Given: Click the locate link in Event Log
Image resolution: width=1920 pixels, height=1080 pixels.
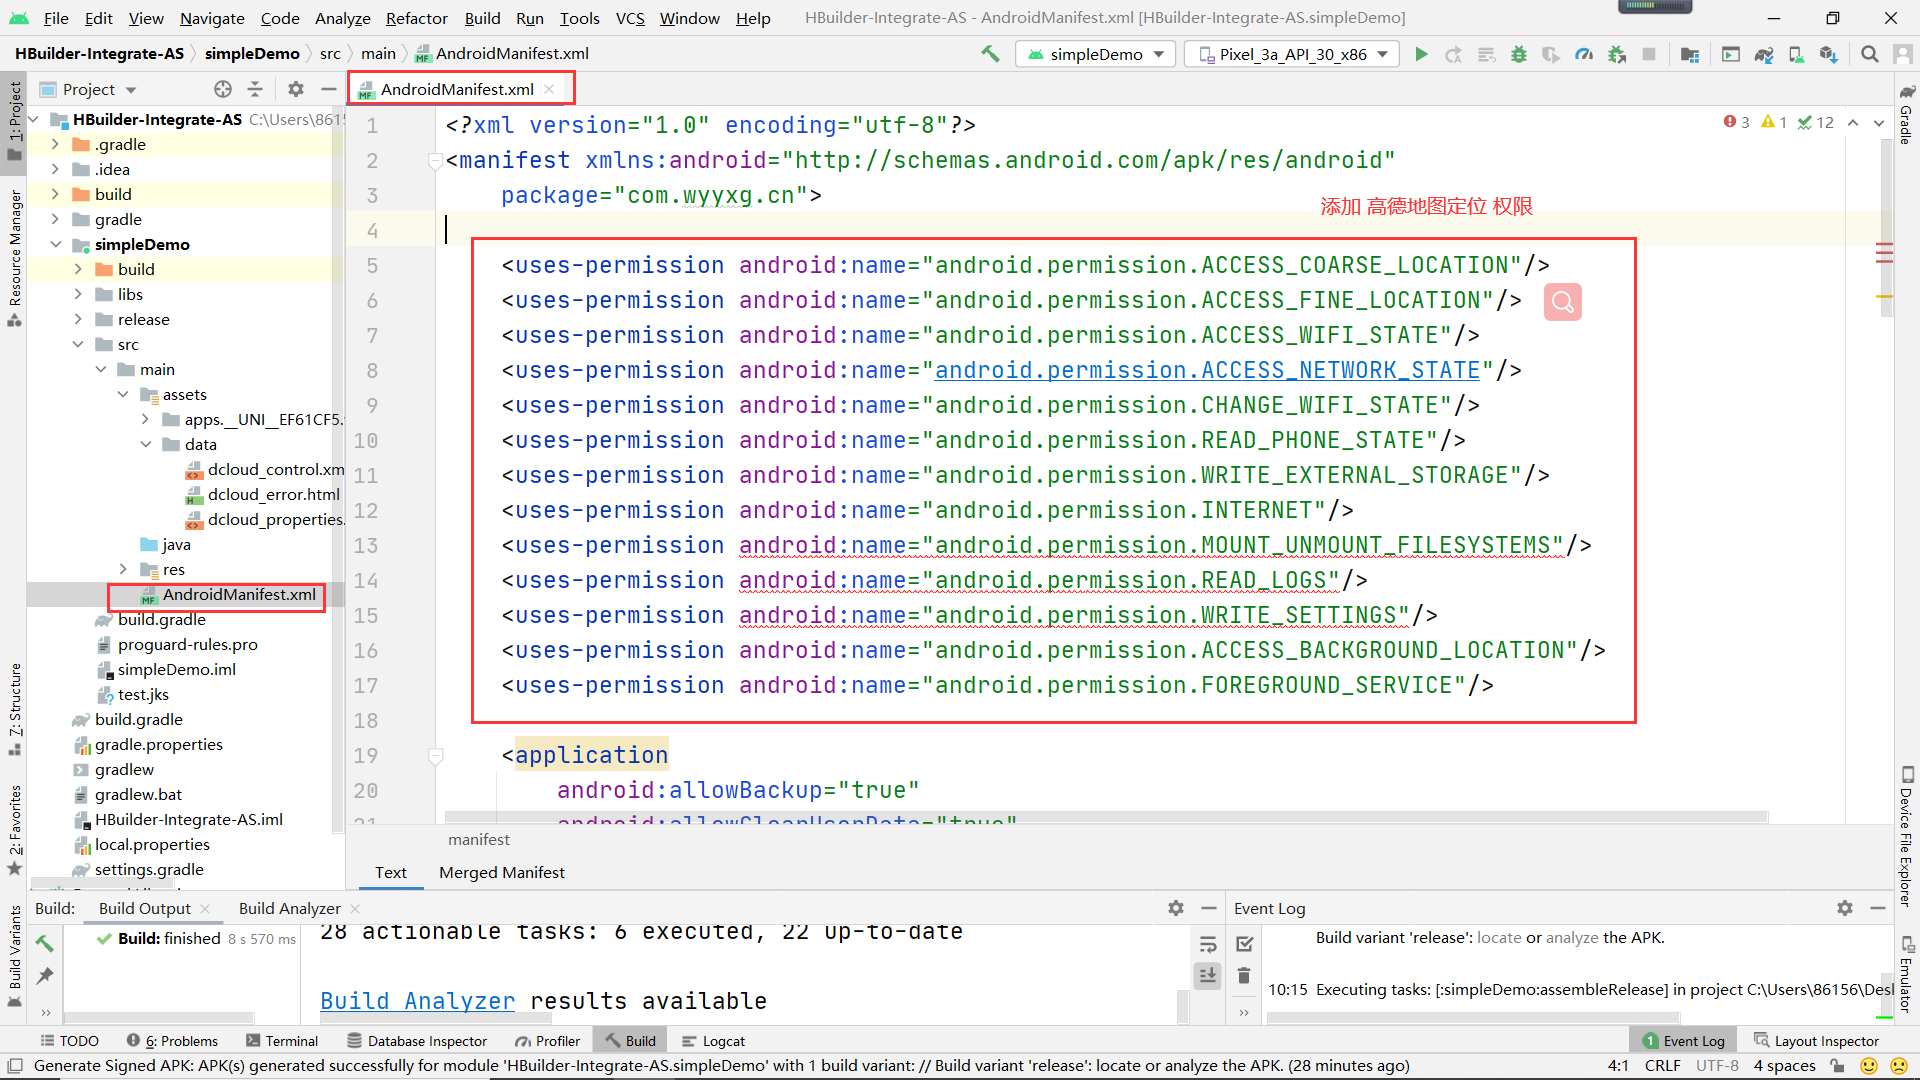Looking at the screenshot, I should (1498, 938).
